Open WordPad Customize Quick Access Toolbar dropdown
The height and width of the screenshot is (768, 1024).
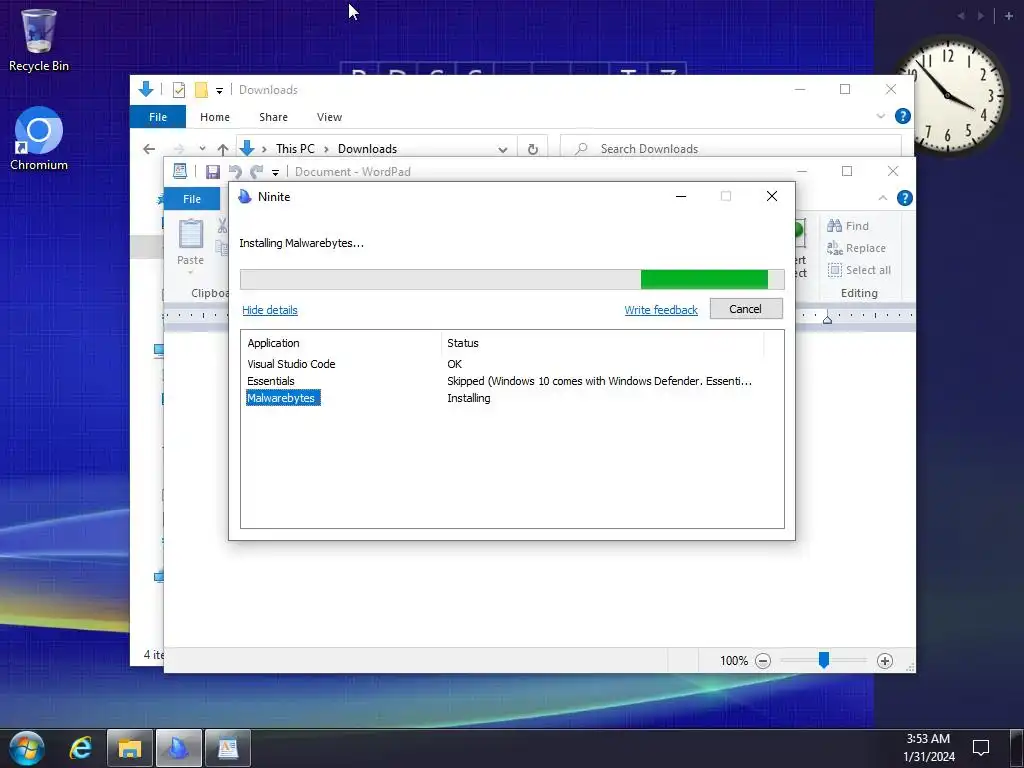click(276, 172)
